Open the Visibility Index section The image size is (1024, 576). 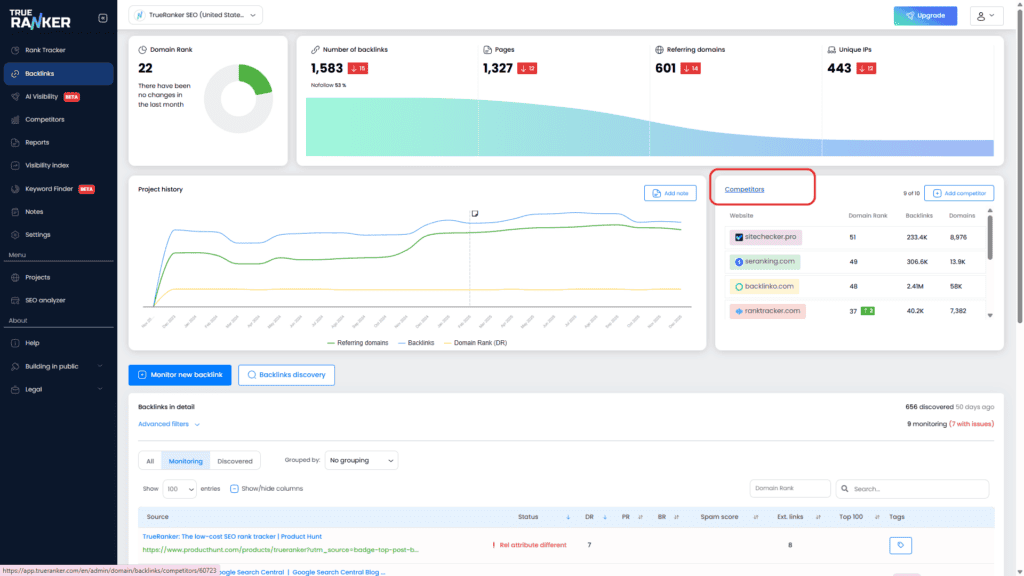[48, 164]
